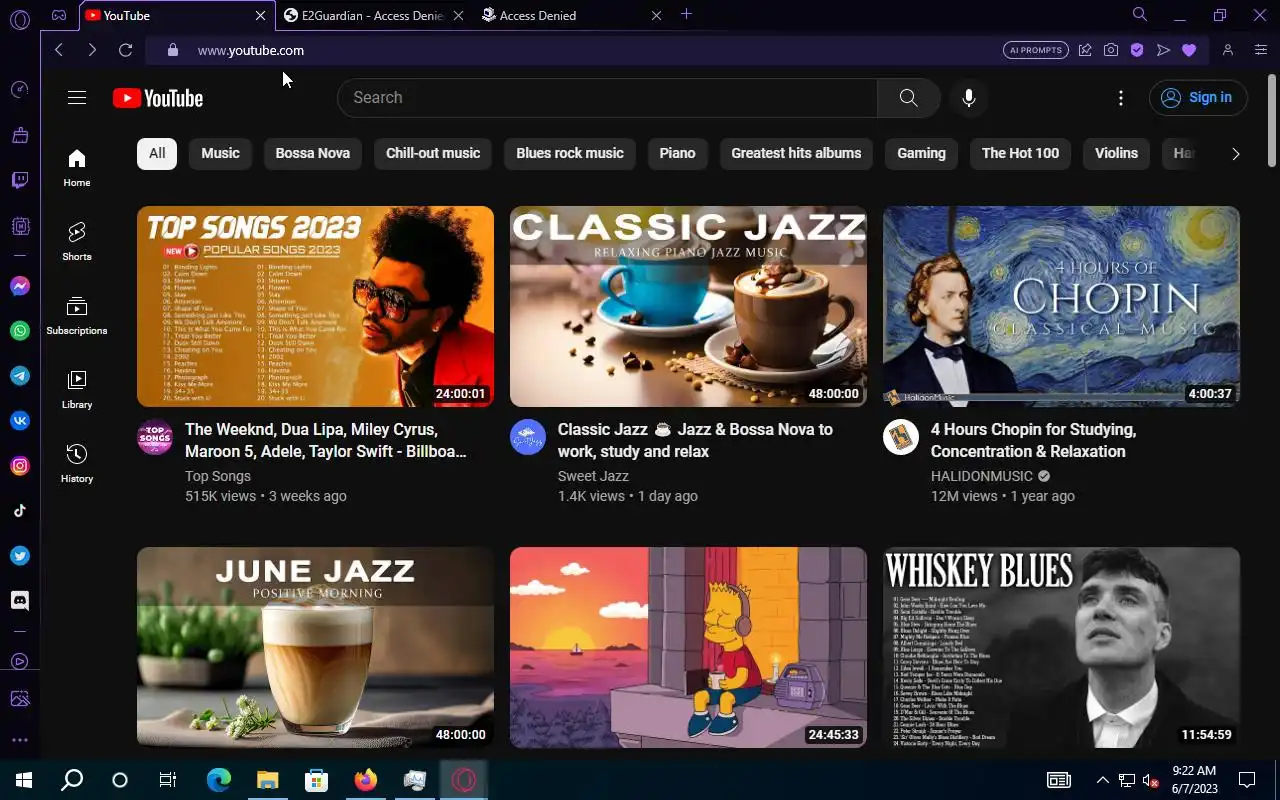Screen dimensions: 1280x800
Task: Open History in YouTube sidebar
Action: [77, 464]
